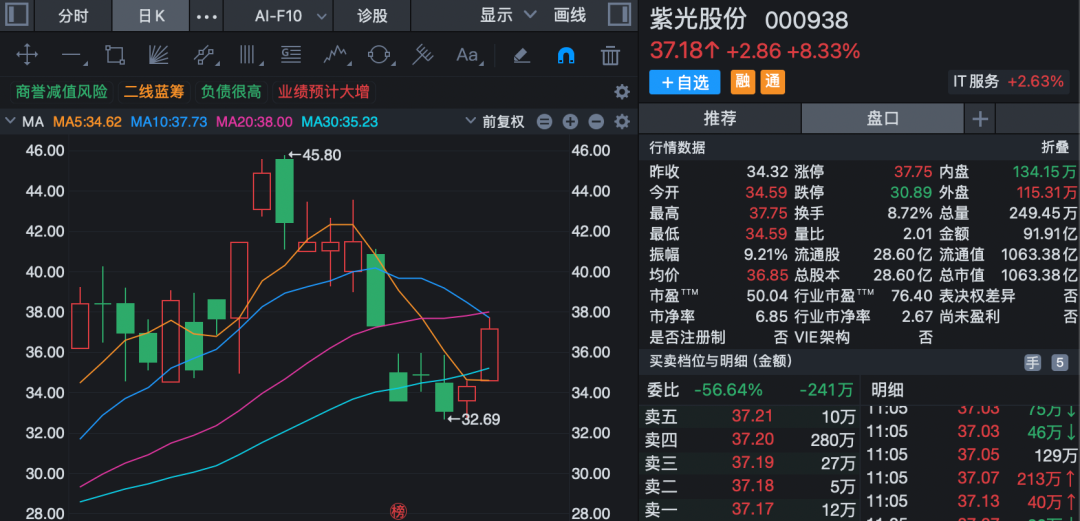
Task: Click the MA5:34.62 indicator label
Action: pyautogui.click(x=87, y=122)
